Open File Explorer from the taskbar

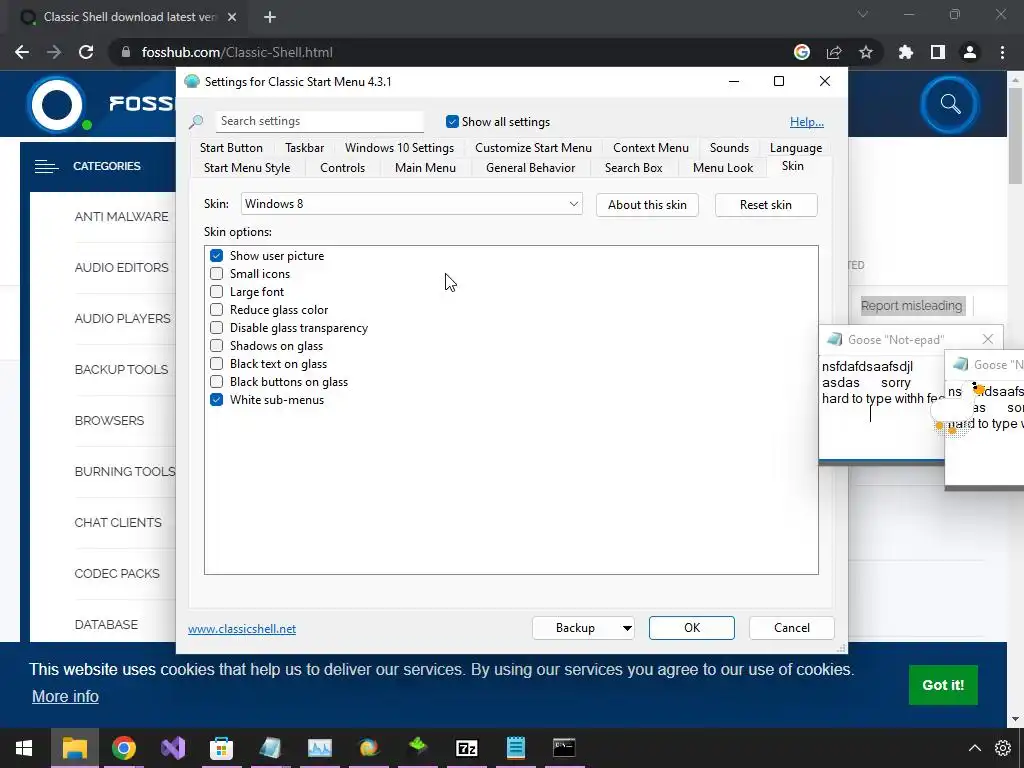[74, 748]
